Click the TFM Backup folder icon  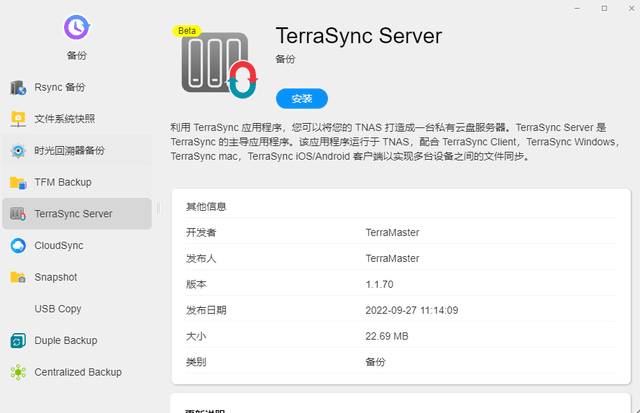18,182
